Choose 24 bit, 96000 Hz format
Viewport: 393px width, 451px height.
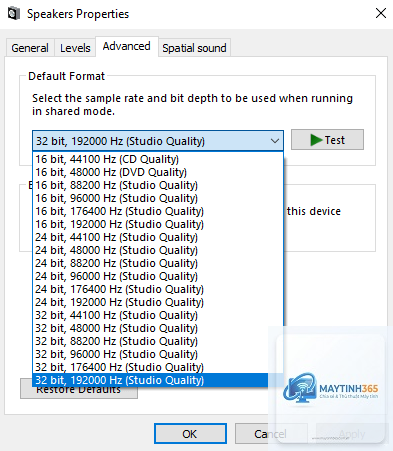[x=158, y=276]
